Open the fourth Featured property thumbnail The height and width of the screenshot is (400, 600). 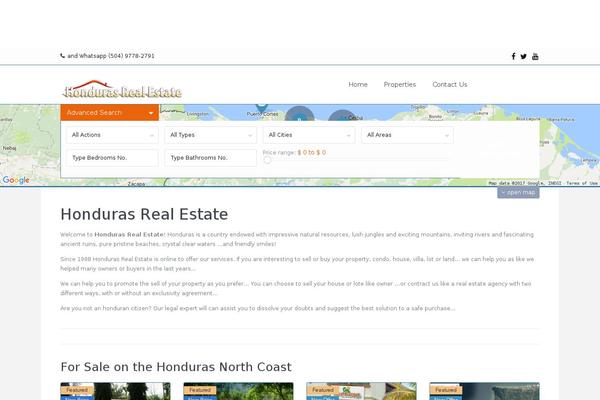[484, 391]
